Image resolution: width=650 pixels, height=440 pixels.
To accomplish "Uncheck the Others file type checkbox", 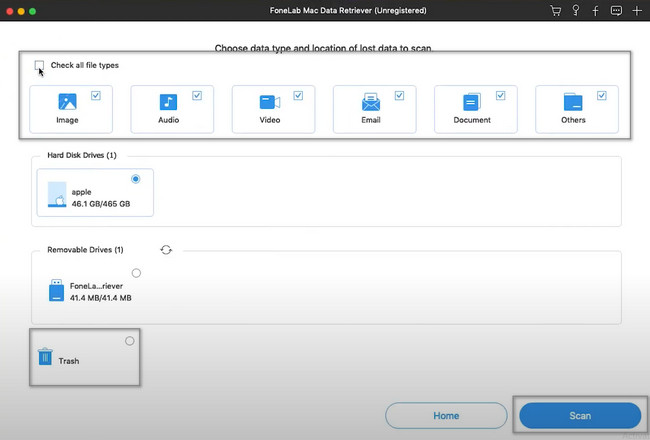I will pos(601,96).
